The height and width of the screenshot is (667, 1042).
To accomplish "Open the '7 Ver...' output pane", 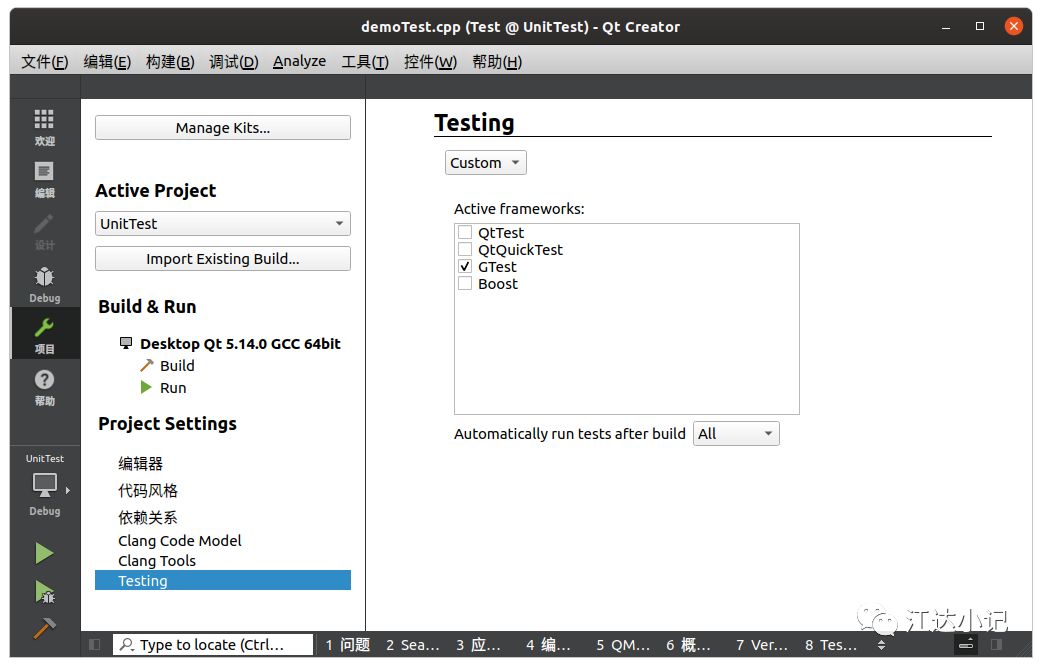I will coord(762,644).
